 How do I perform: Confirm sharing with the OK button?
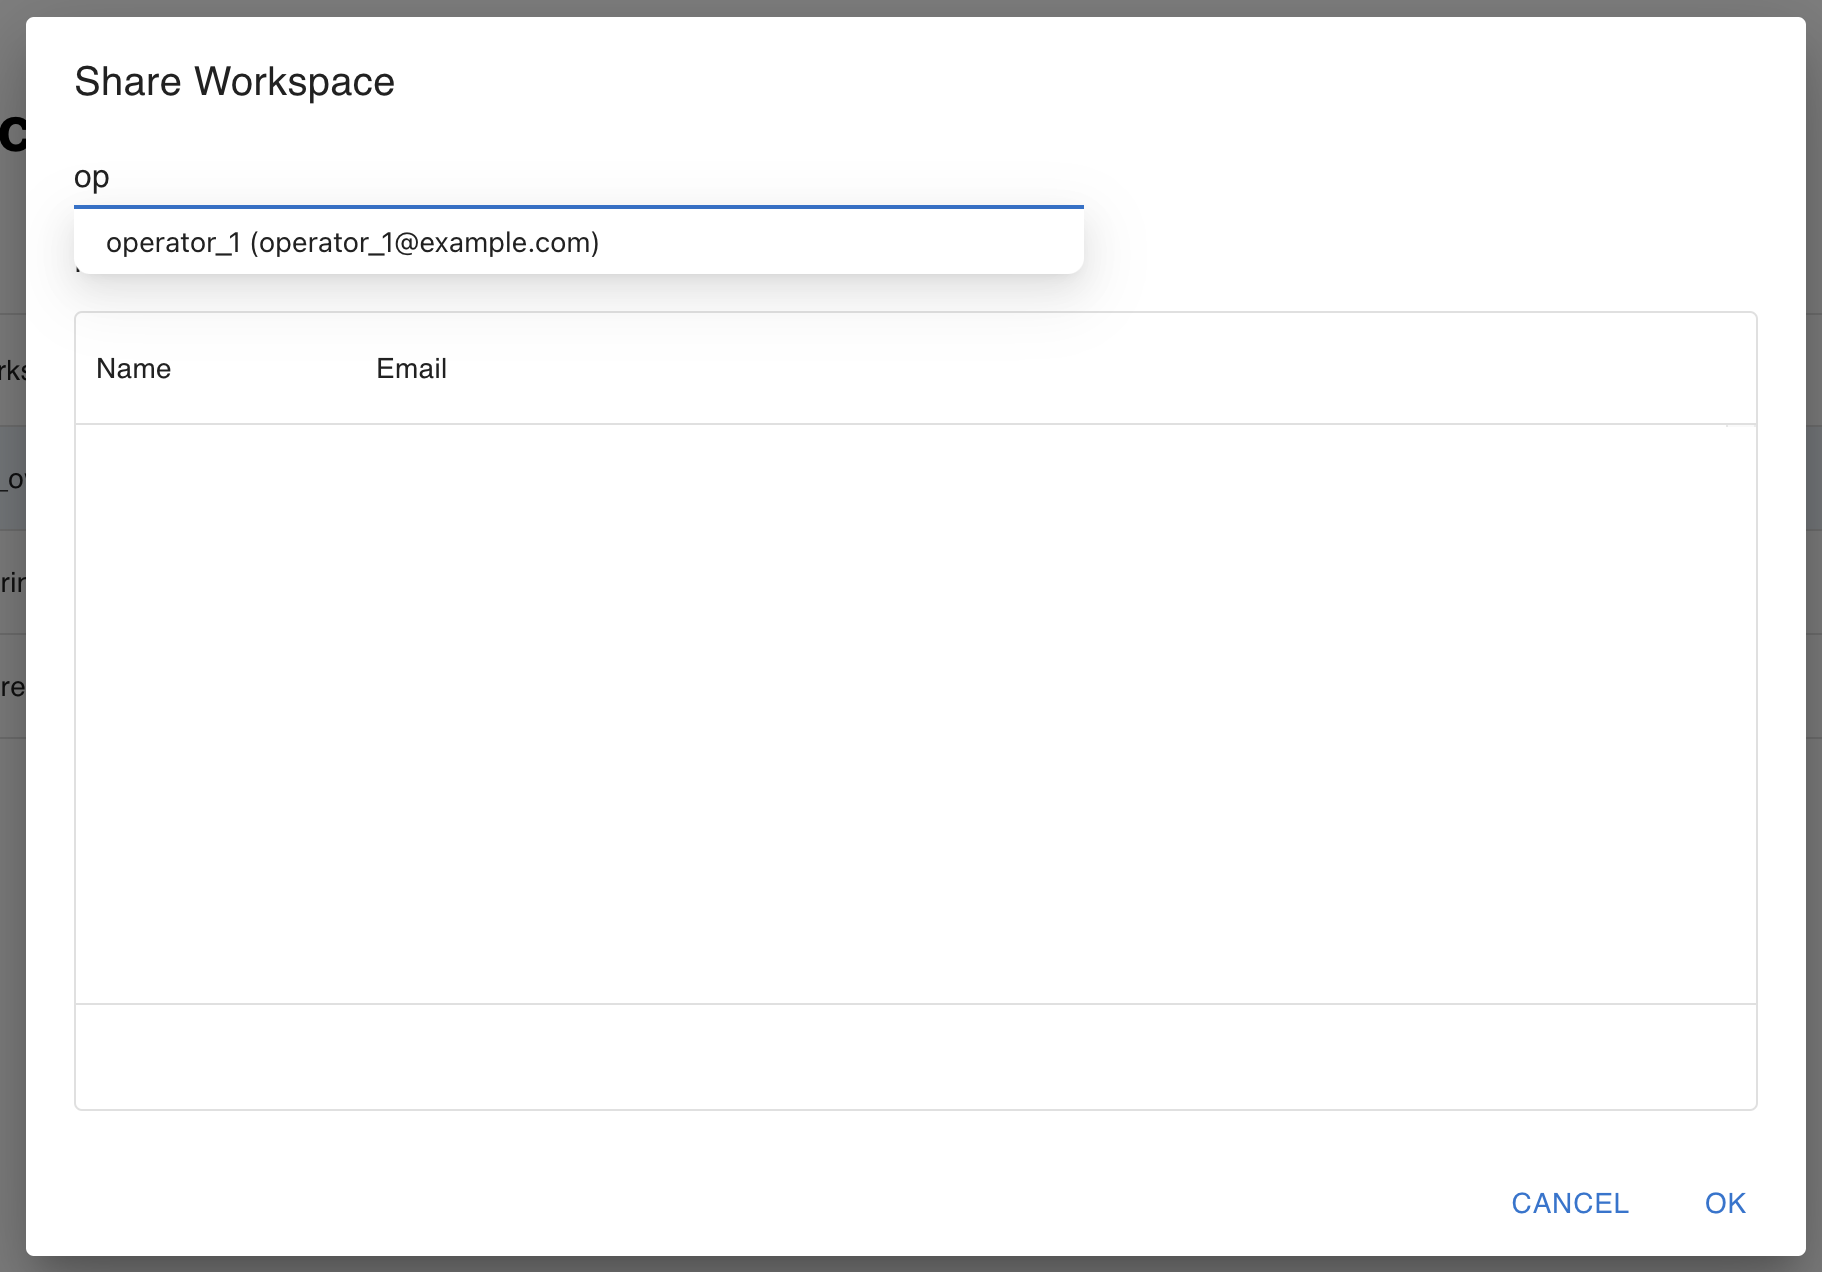tap(1725, 1203)
